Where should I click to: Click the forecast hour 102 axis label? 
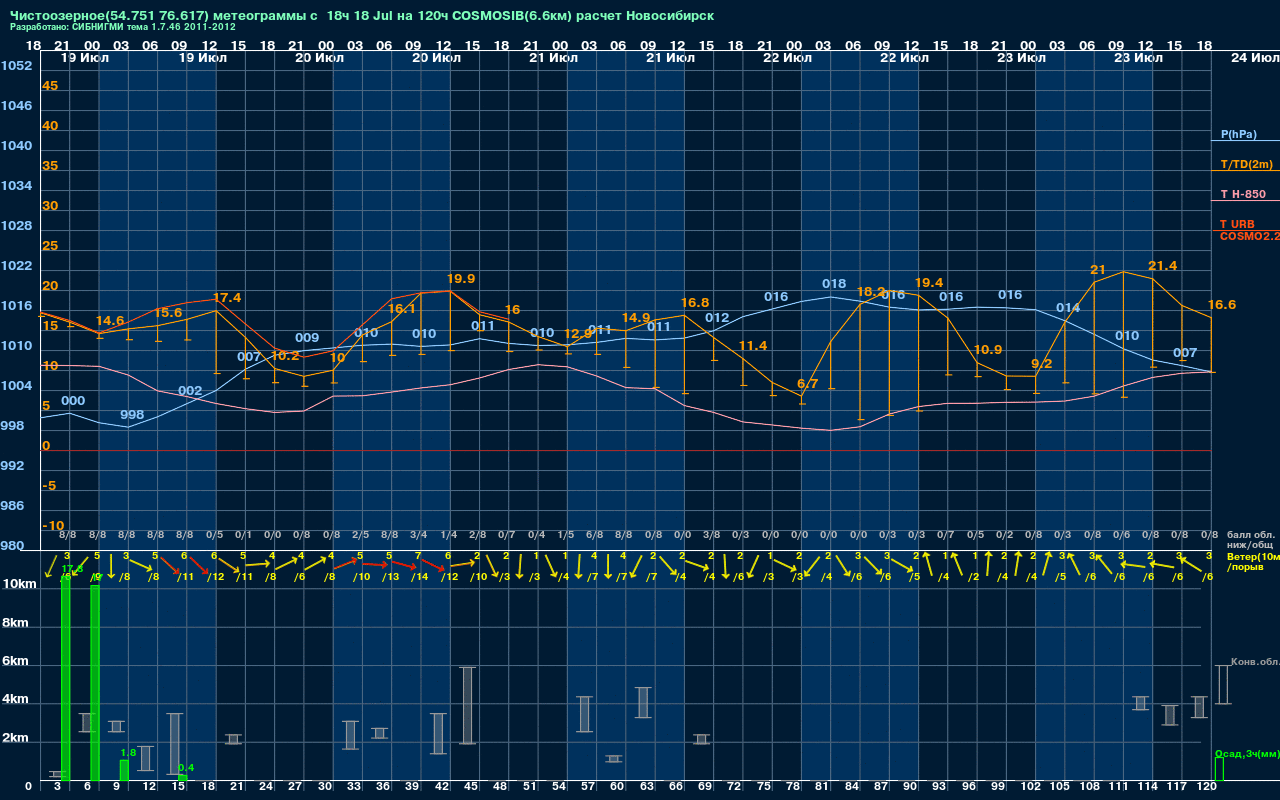(x=1031, y=788)
